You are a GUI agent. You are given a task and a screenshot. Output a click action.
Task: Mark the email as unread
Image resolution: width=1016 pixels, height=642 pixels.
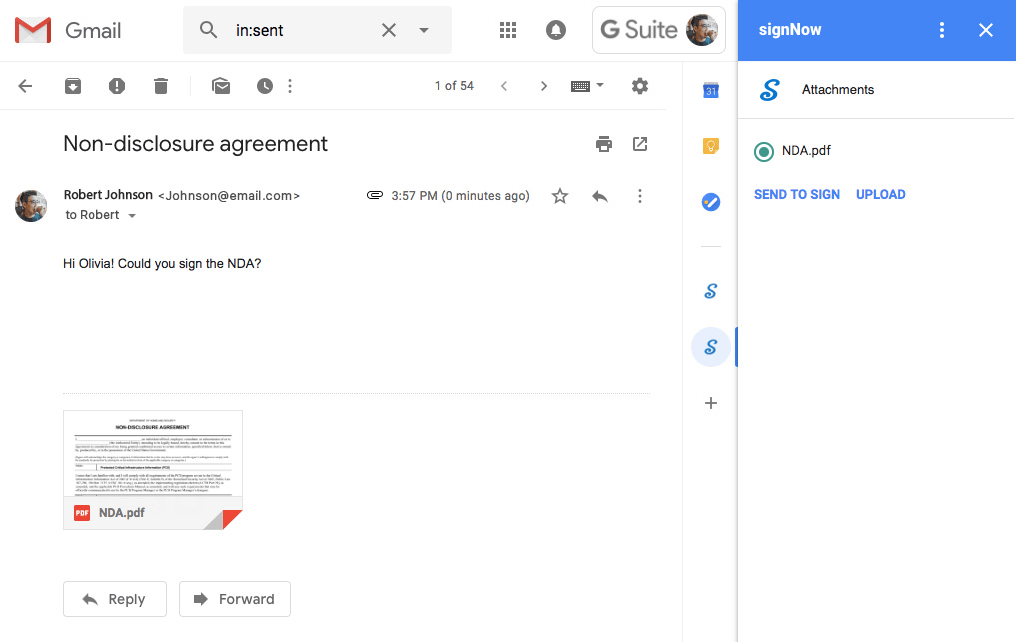click(x=221, y=86)
